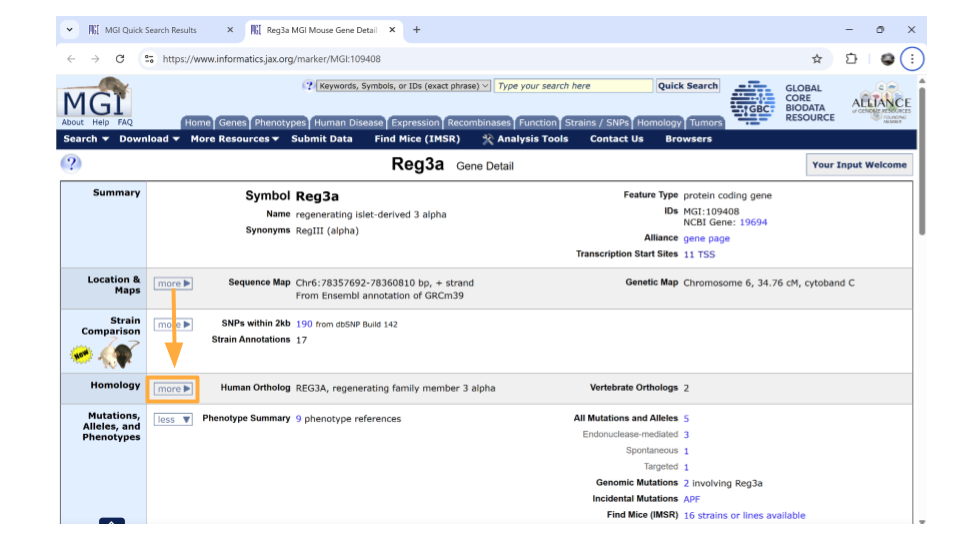Collapse Mutations section with less button
960x540 pixels.
(x=173, y=419)
